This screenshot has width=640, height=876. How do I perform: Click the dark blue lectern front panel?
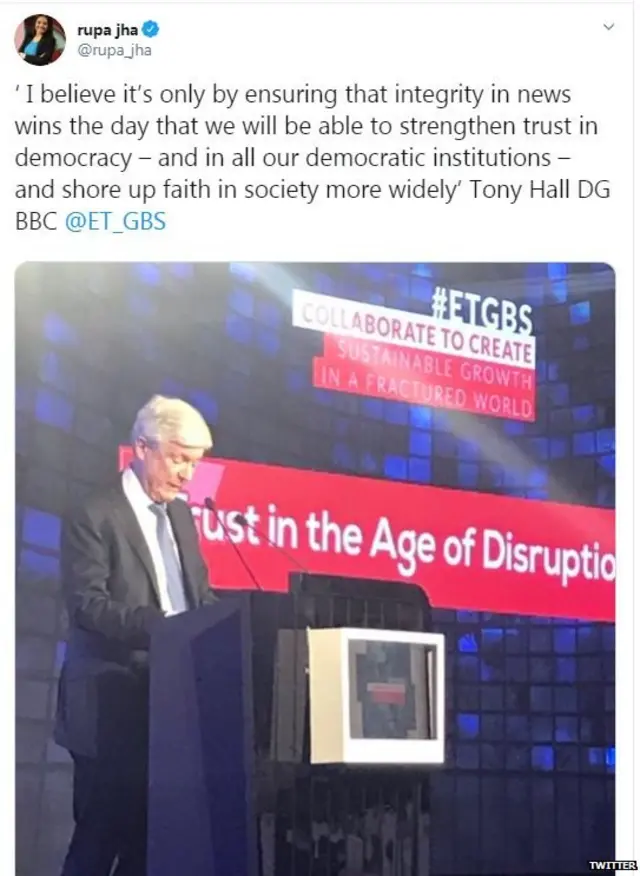(x=195, y=737)
